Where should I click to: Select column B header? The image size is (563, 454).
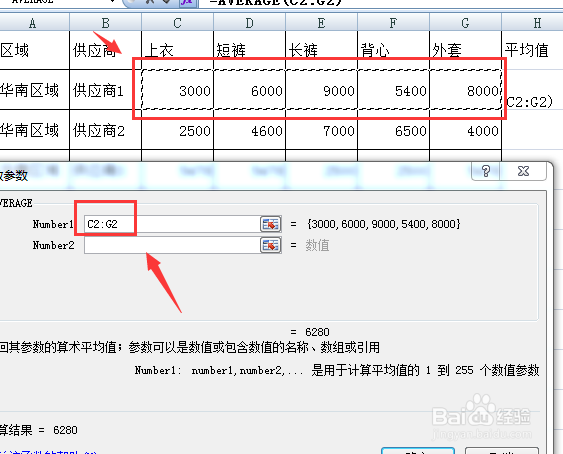point(106,23)
